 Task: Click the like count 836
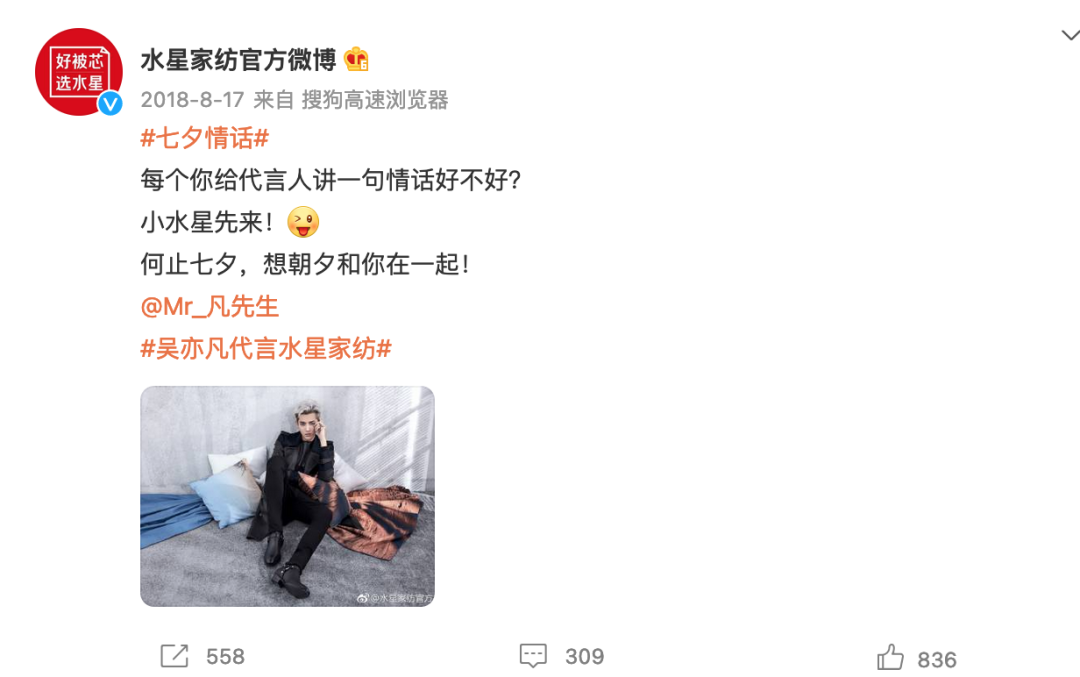(x=937, y=660)
